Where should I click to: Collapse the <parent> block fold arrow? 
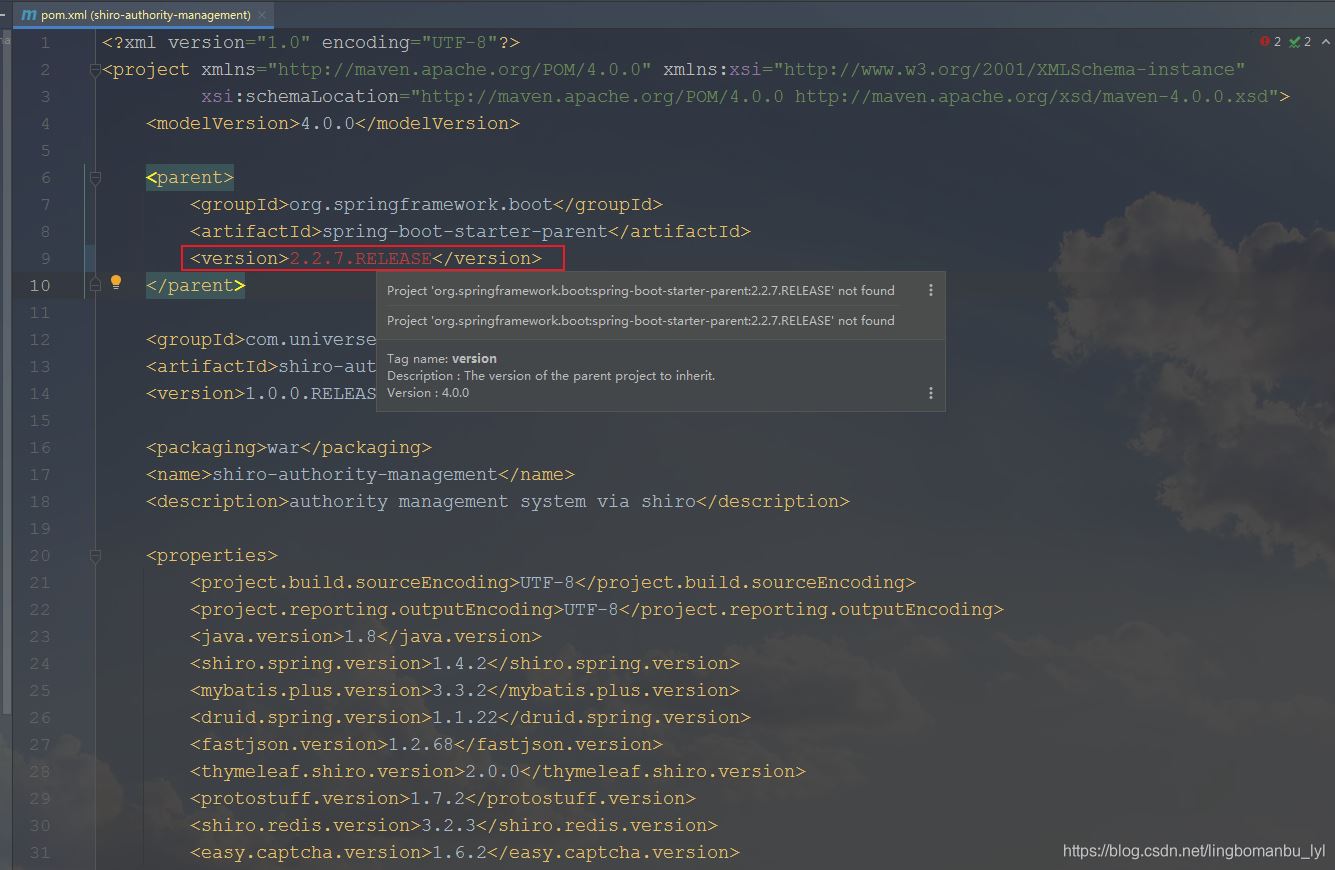click(94, 177)
